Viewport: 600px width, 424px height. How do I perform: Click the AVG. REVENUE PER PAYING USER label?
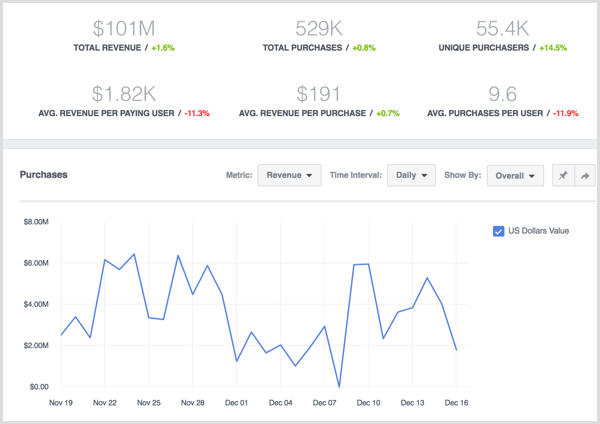106,113
